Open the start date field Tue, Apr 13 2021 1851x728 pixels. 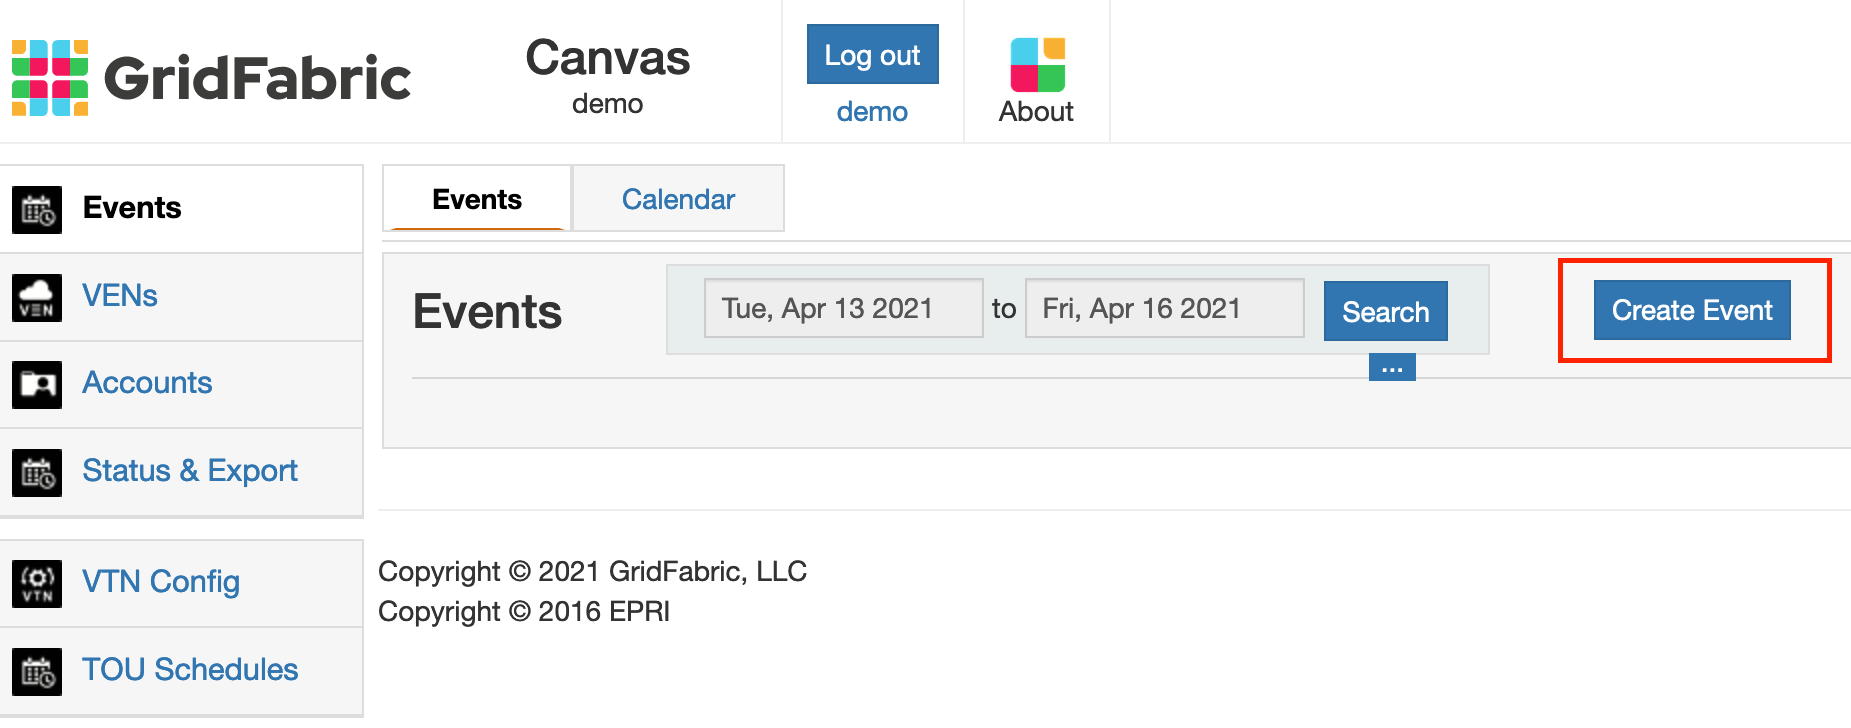[843, 308]
